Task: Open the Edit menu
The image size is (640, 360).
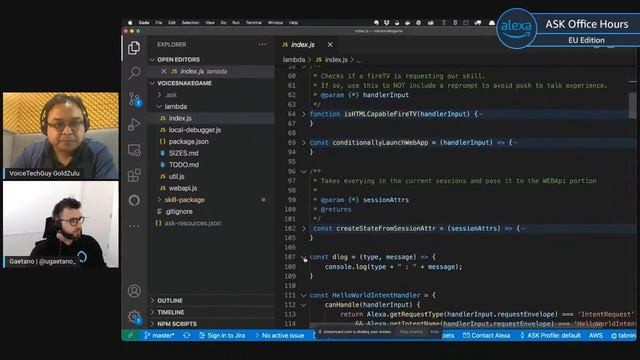Action: click(x=172, y=23)
